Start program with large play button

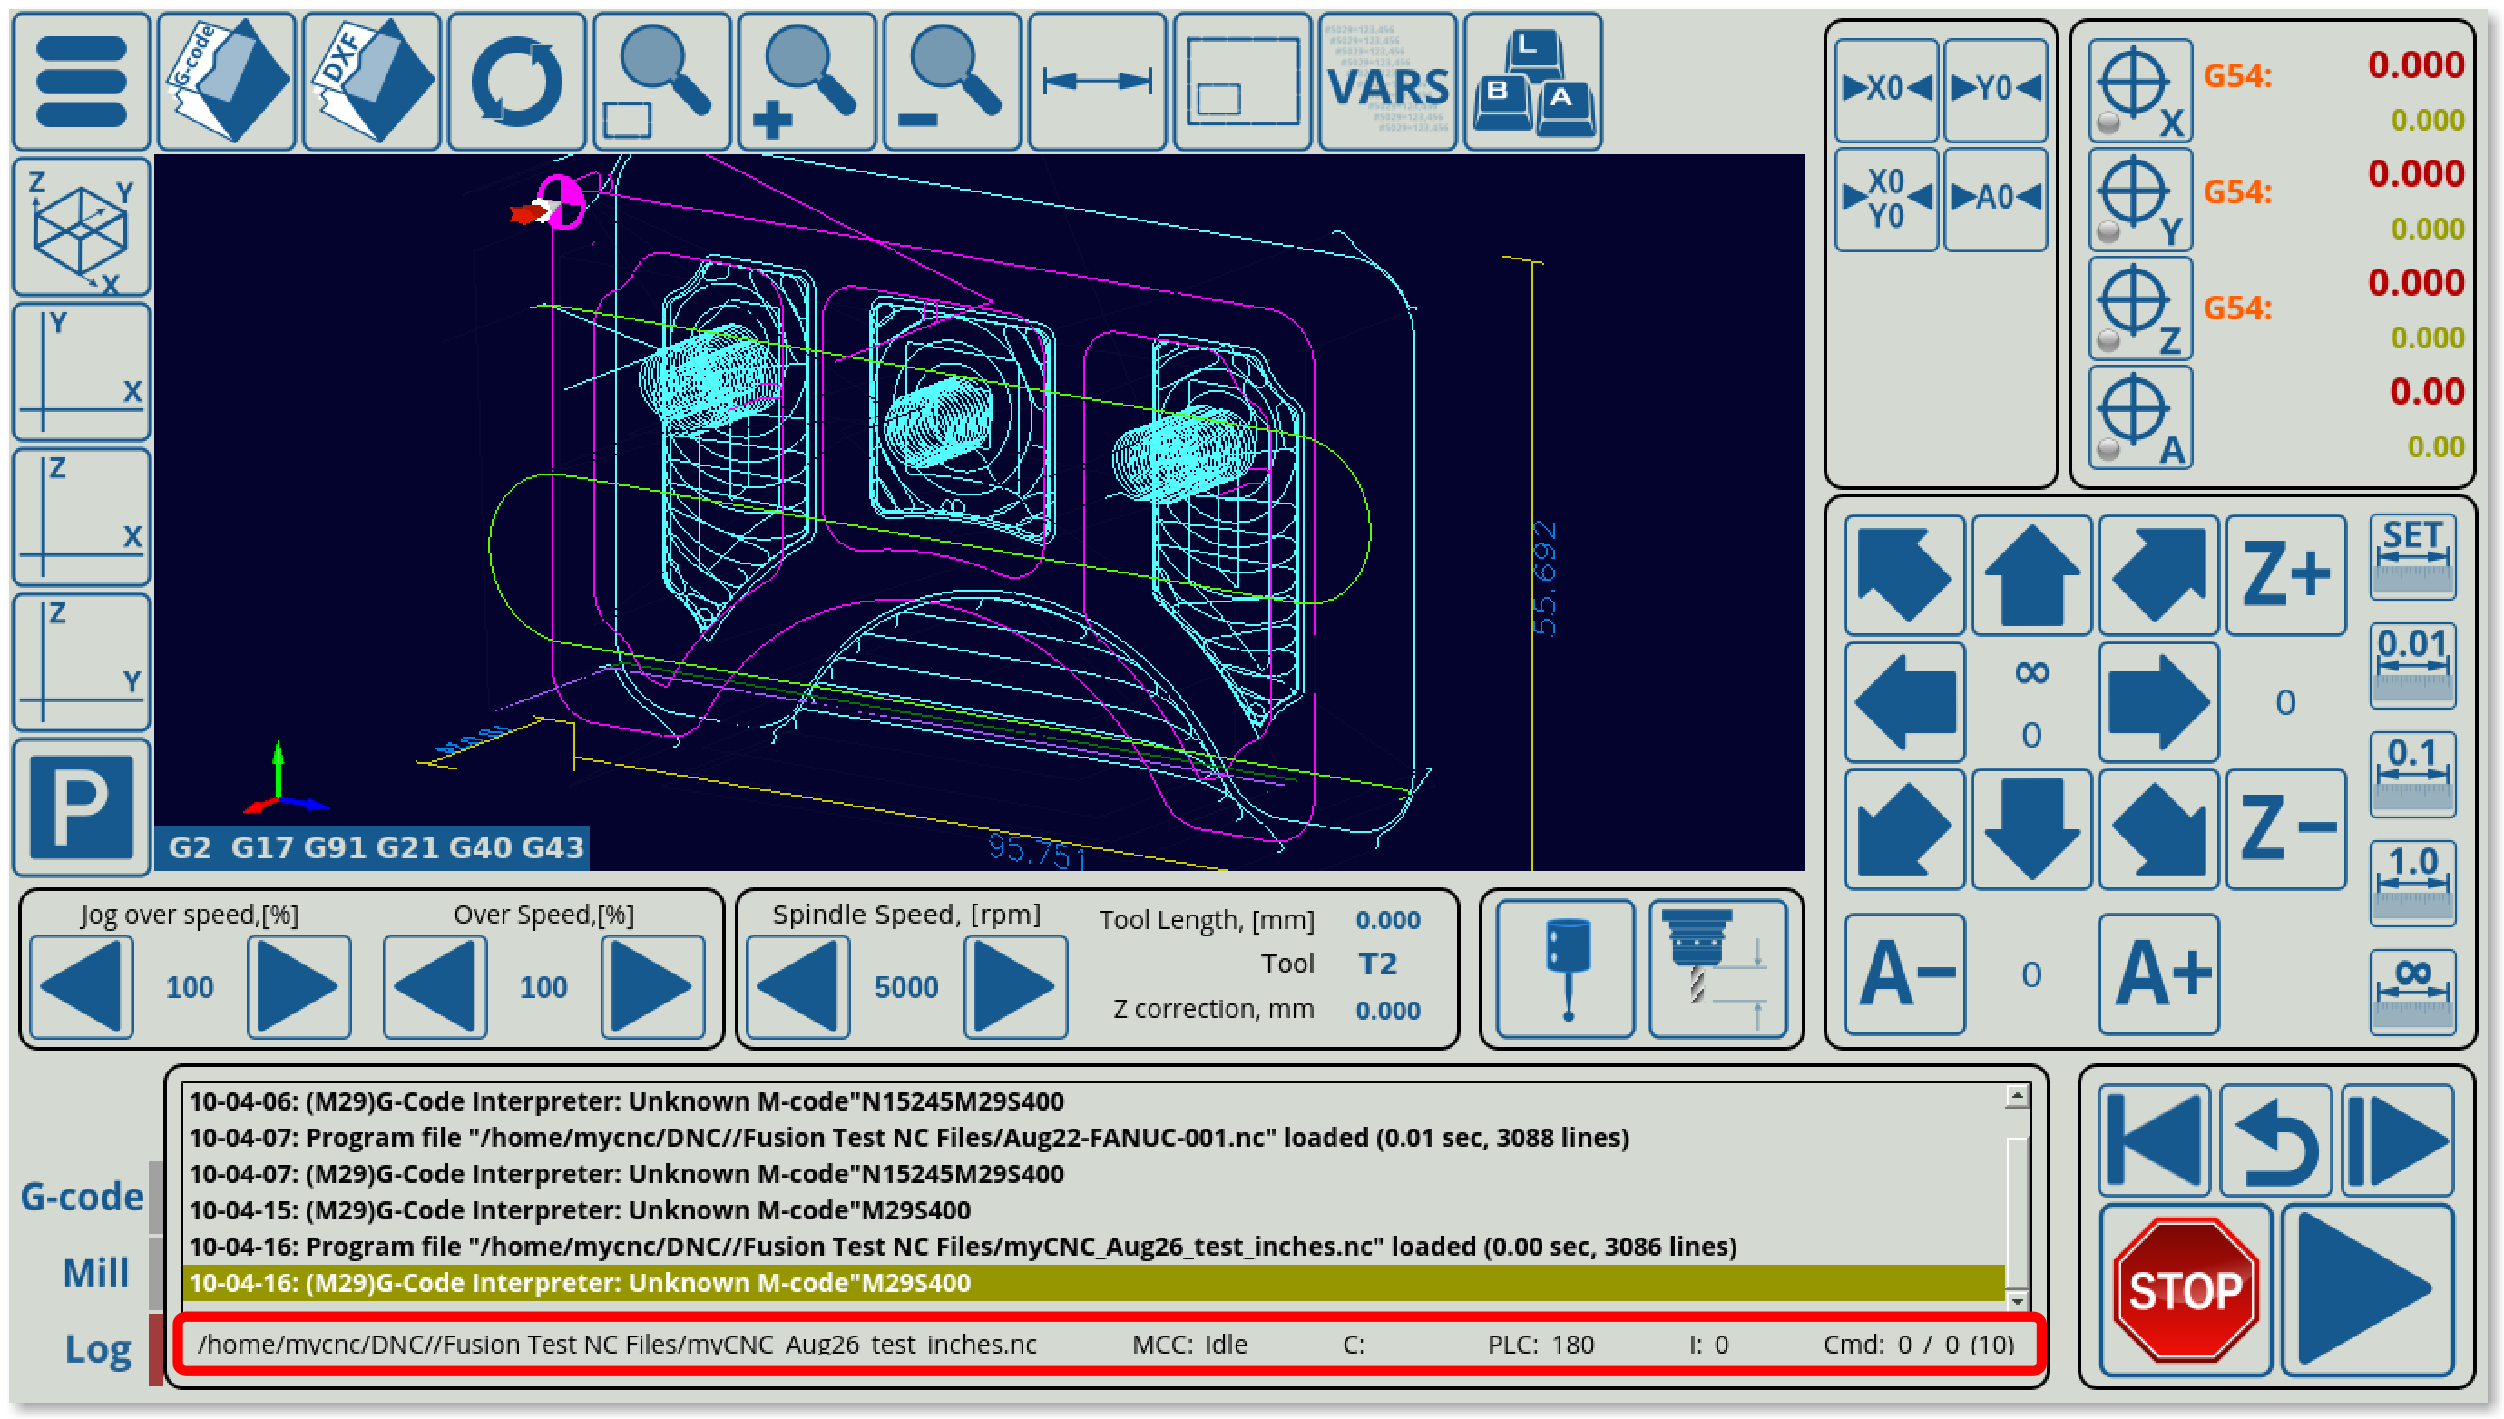tap(2366, 1290)
